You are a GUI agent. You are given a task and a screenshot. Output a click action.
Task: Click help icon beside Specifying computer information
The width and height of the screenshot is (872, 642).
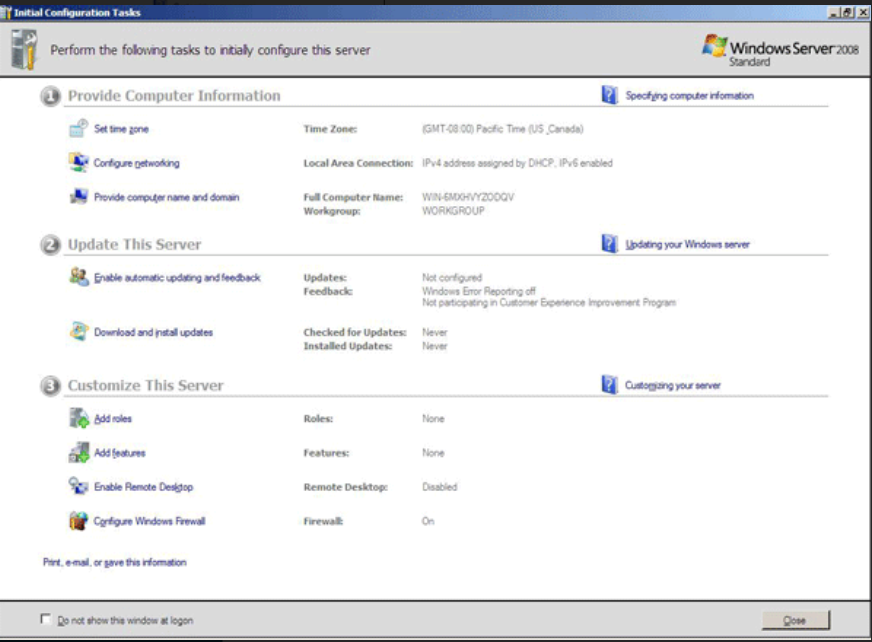[x=610, y=95]
